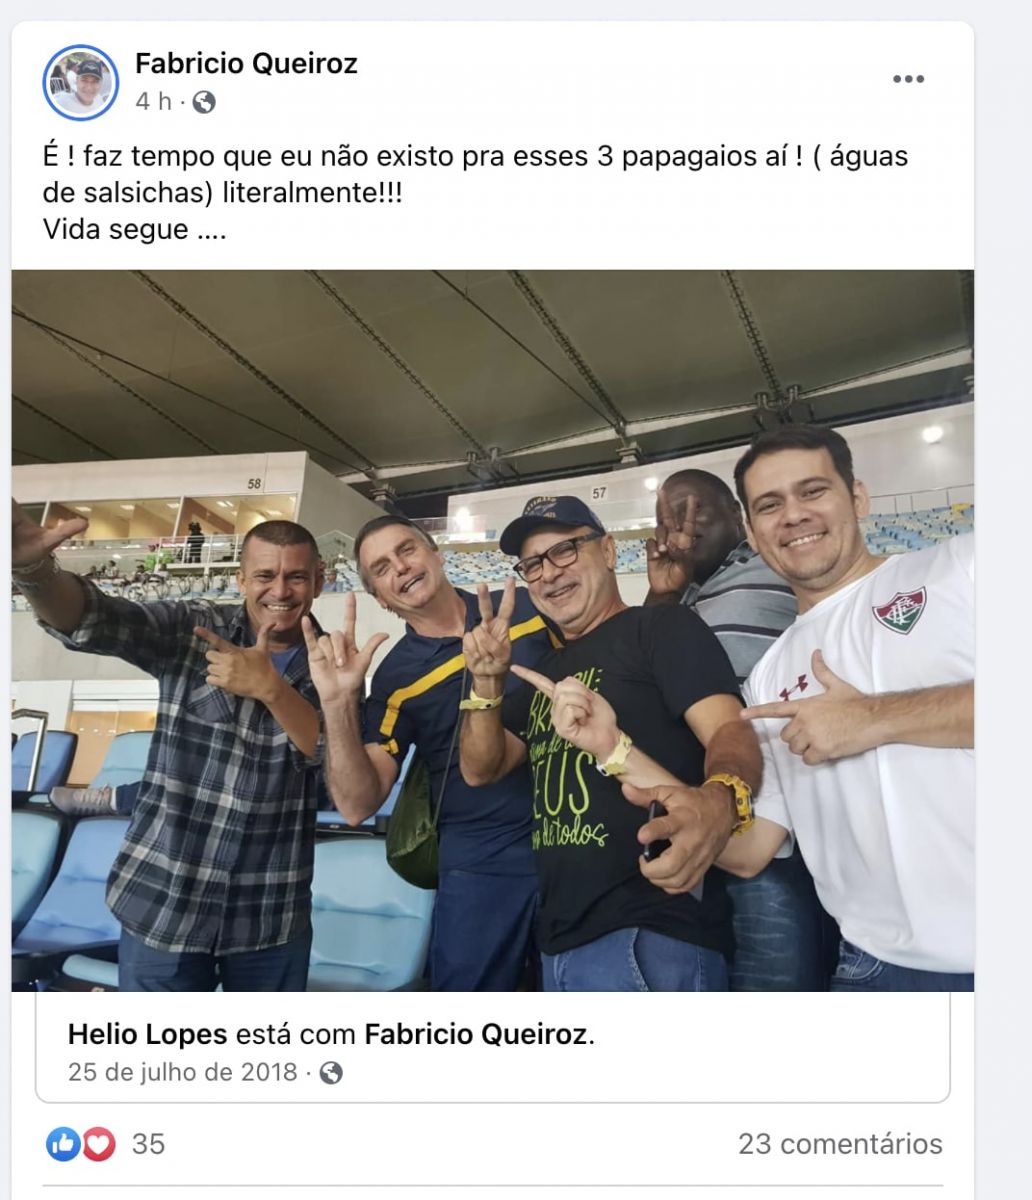The image size is (1032, 1200).
Task: Open the Helio Lopes profile link
Action: pos(148,1034)
